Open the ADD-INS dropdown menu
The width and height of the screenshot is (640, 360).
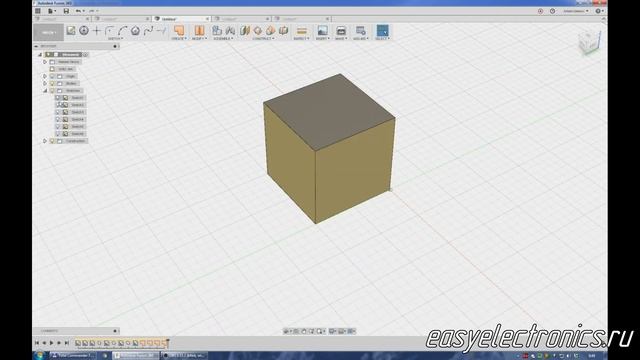click(x=361, y=38)
